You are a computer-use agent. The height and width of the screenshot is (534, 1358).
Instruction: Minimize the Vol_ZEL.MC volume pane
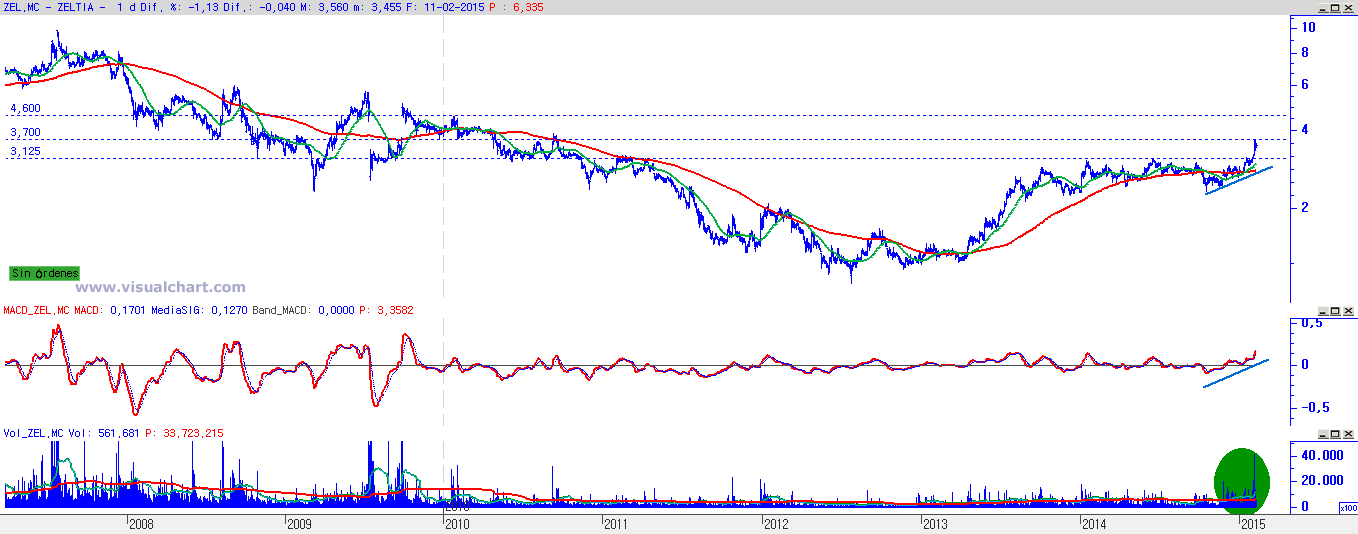(1321, 434)
